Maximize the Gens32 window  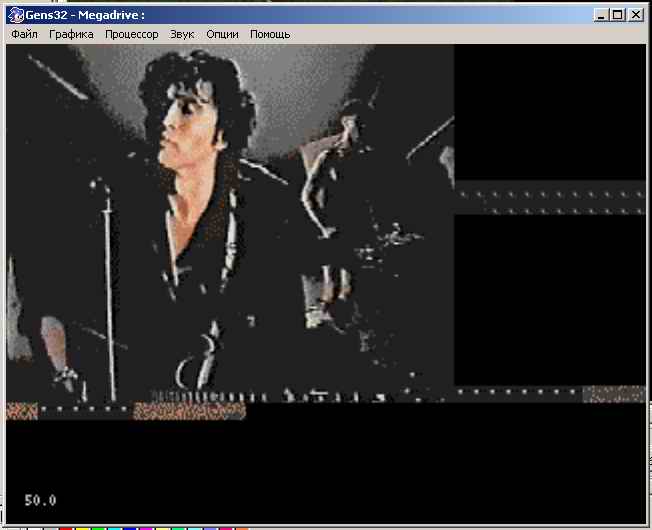[617, 15]
